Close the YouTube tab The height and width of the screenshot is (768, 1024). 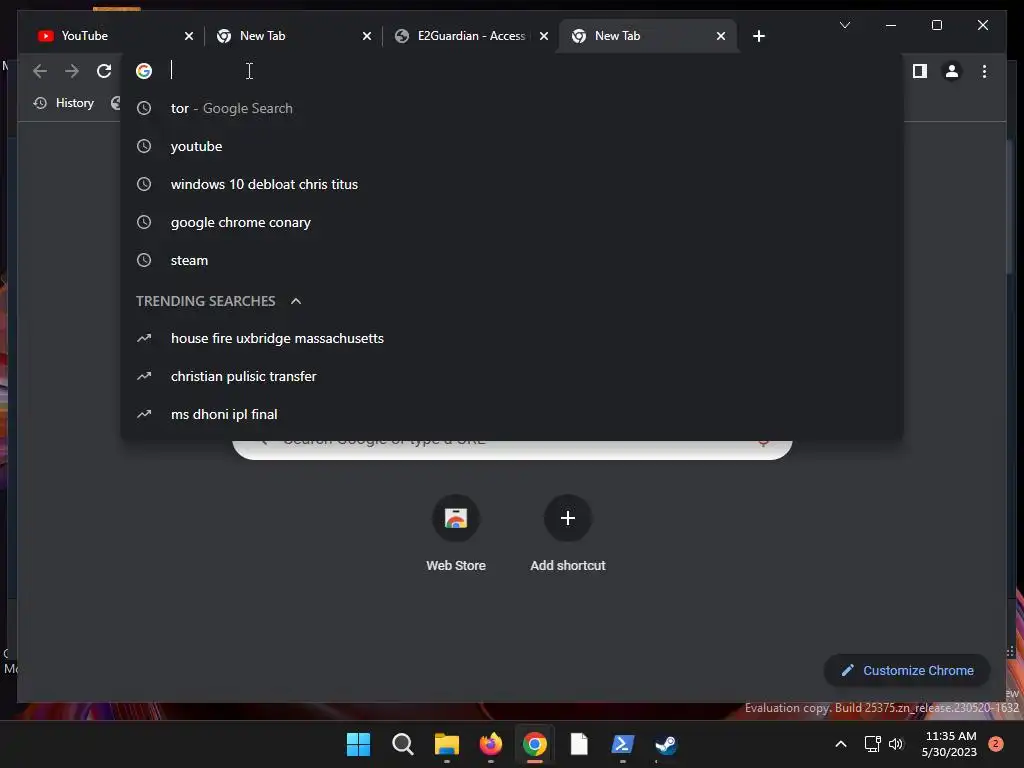(x=189, y=36)
